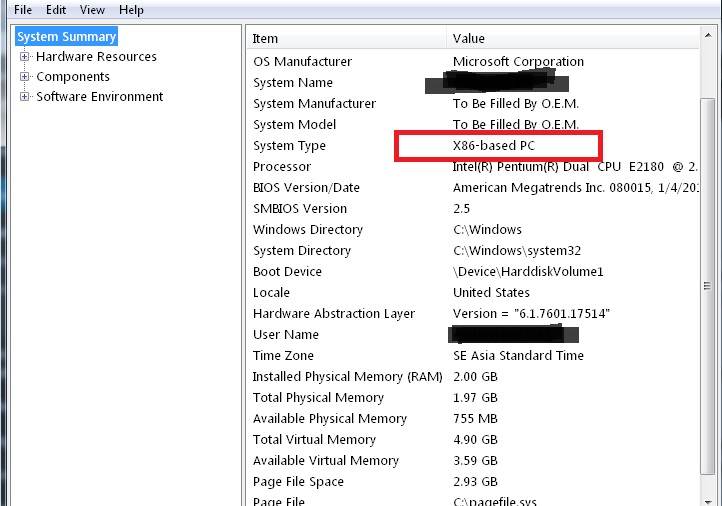Select the Time Zone row

(283, 356)
